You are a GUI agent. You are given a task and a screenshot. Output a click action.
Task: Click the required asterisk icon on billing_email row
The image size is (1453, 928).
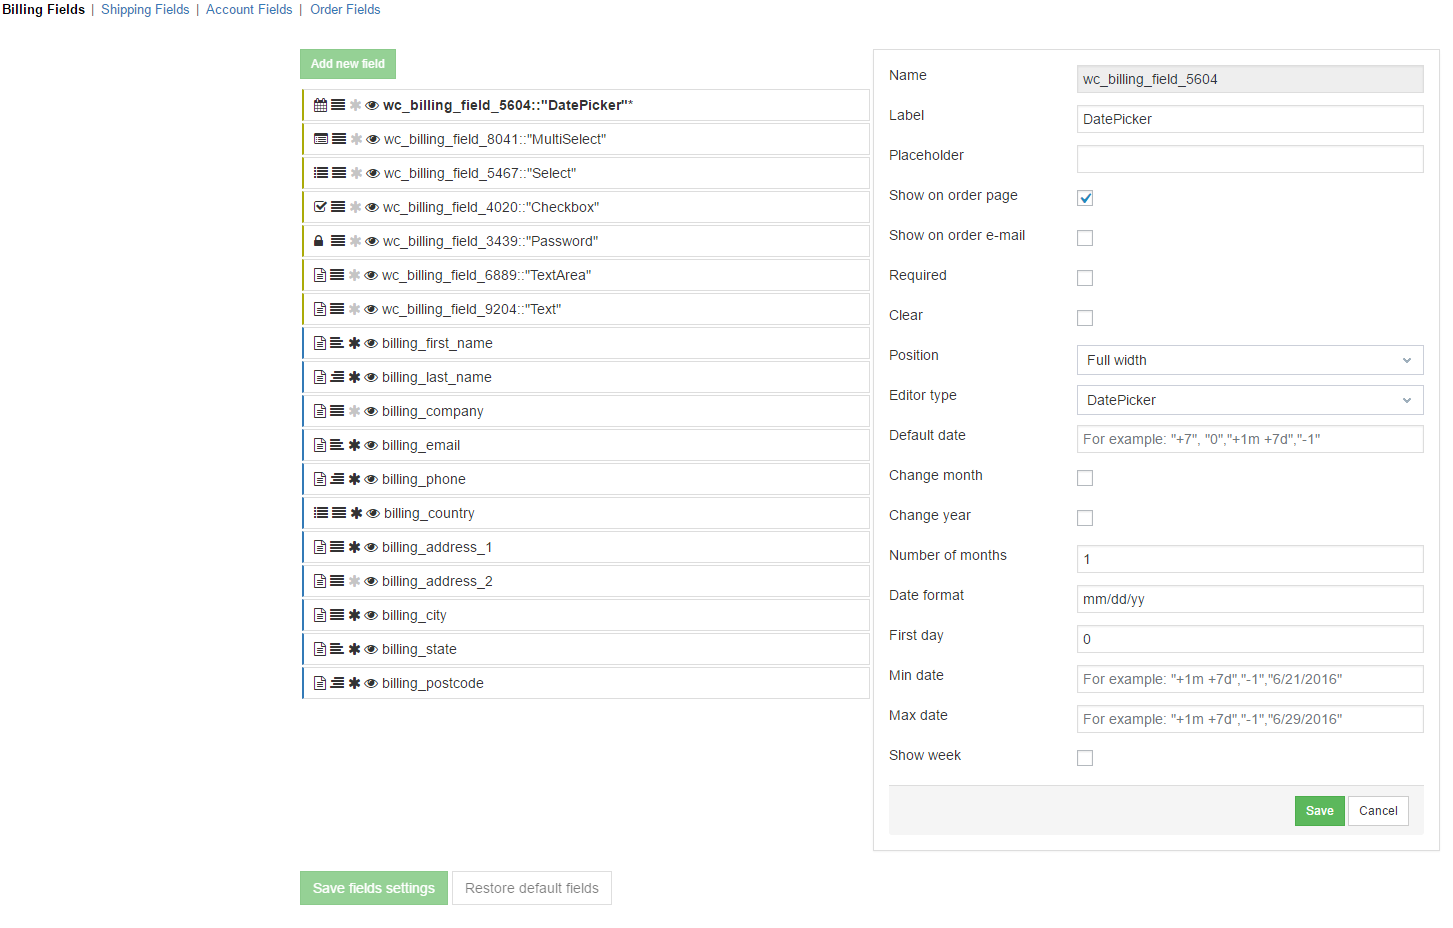pos(354,445)
